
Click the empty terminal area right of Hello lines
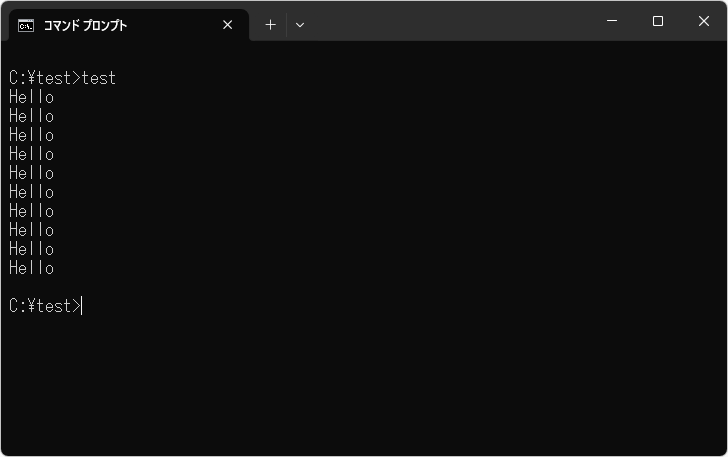tap(400, 180)
